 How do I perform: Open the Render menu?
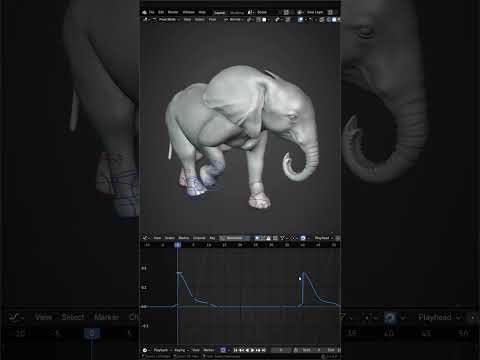tap(173, 12)
